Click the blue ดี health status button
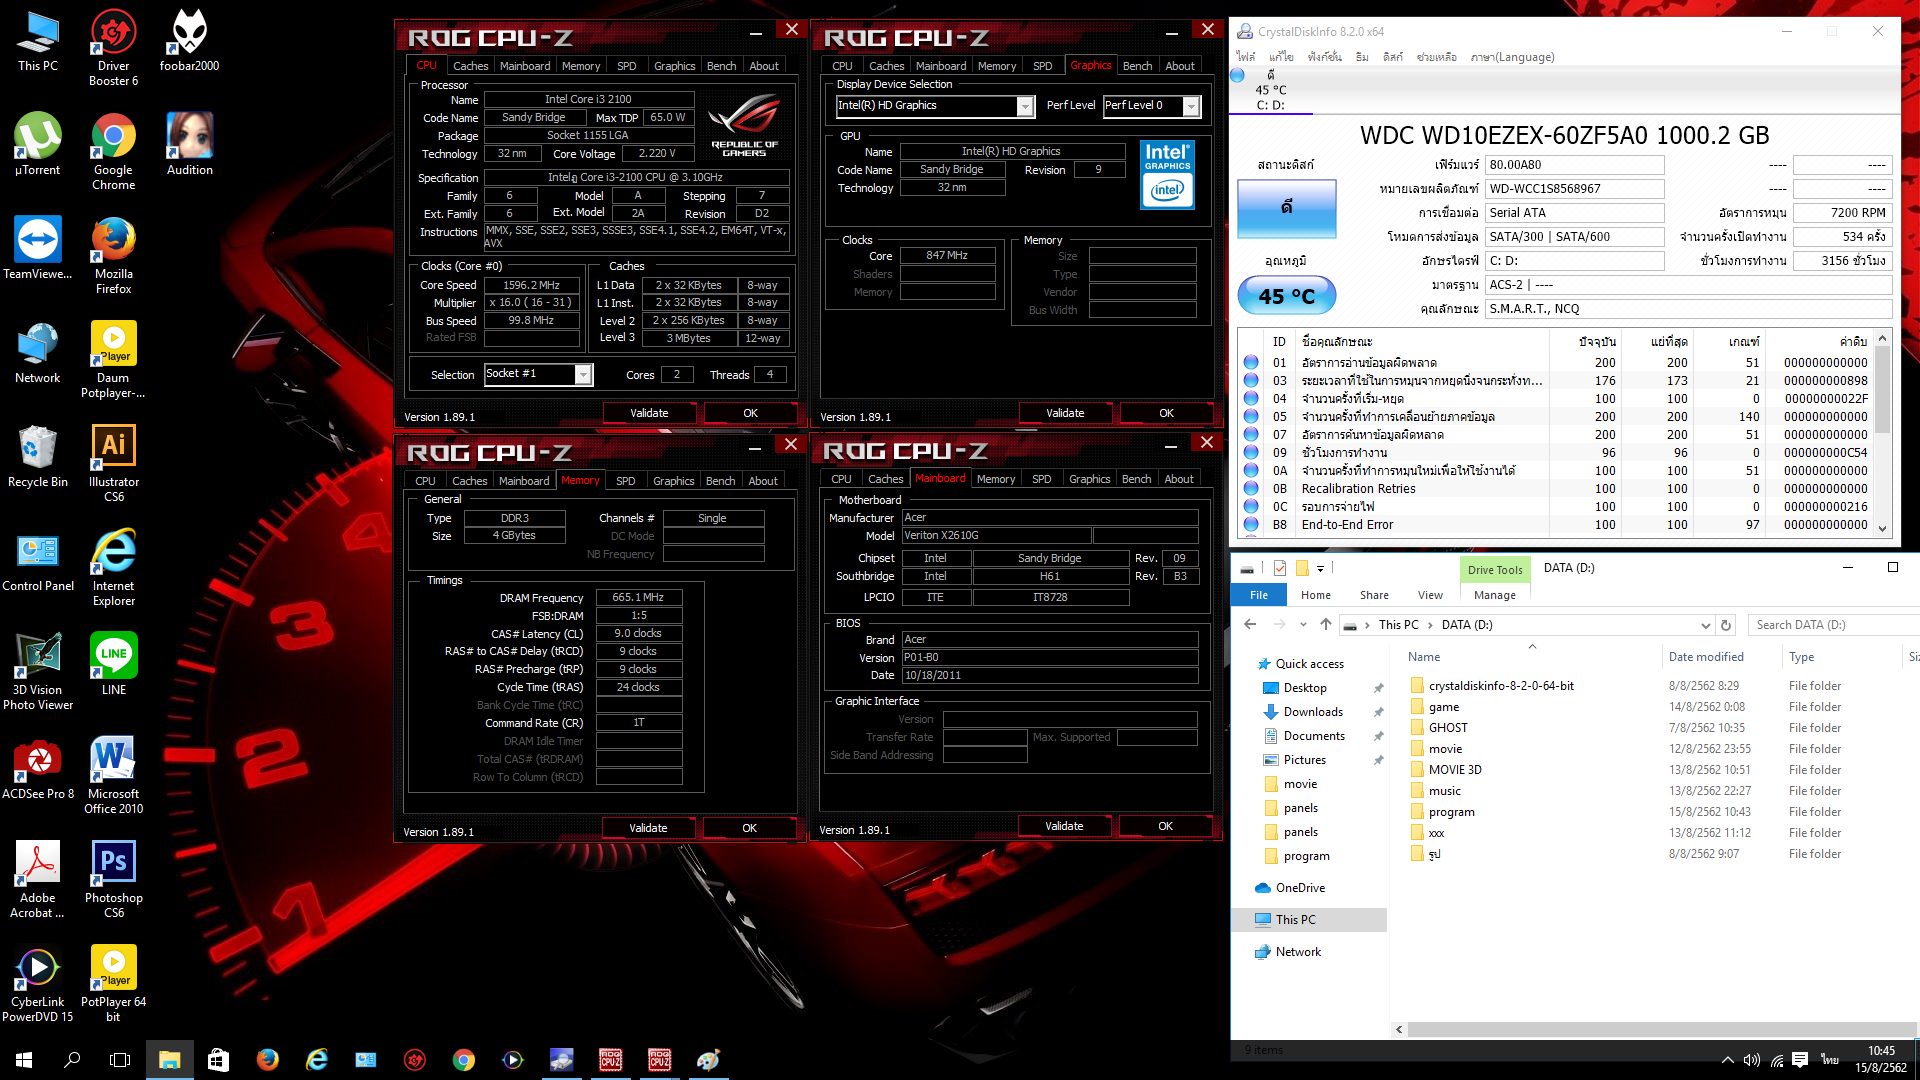 tap(1287, 208)
